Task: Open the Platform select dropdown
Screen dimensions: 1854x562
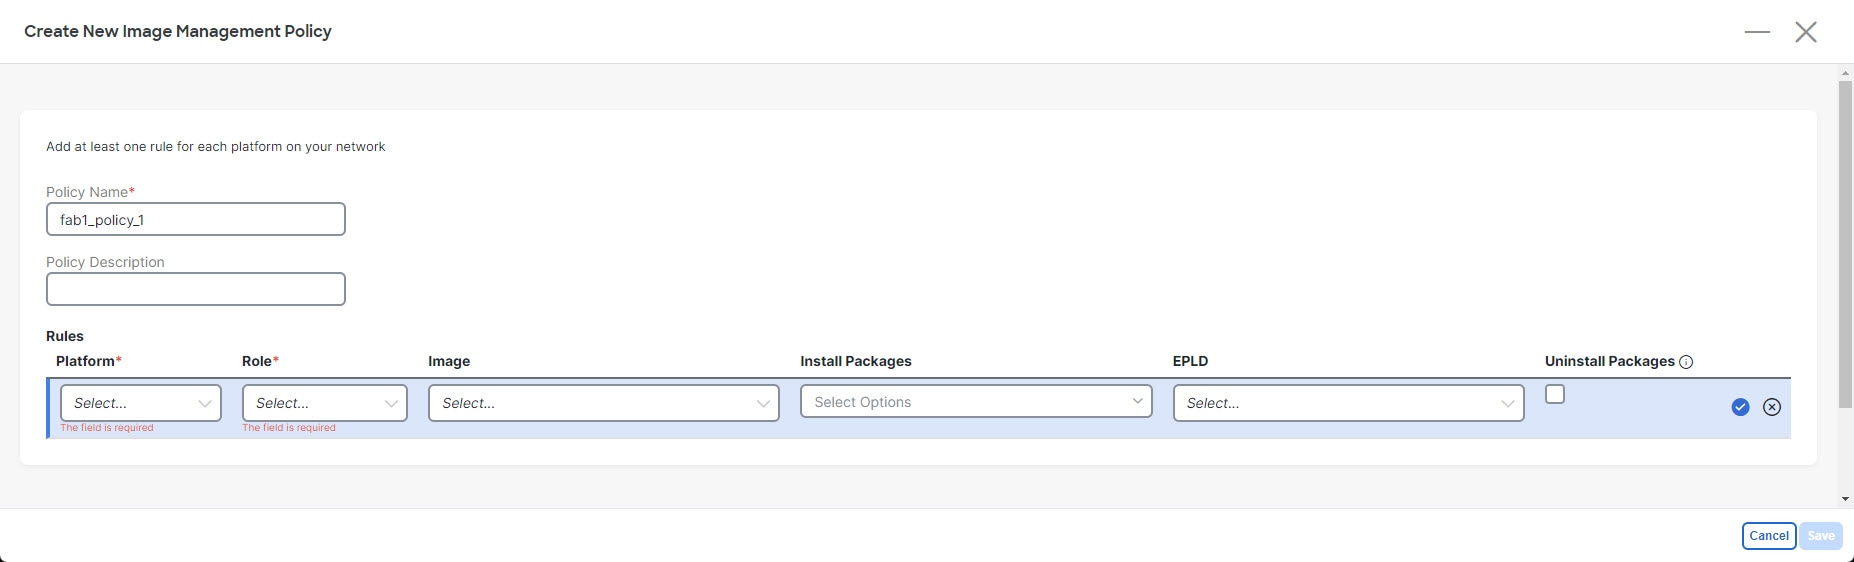Action: [141, 403]
